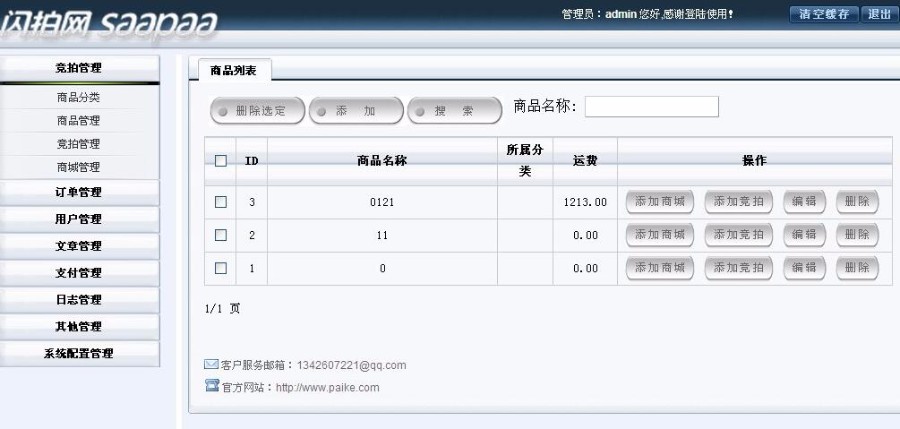This screenshot has height=429, width=900.
Task: Expand the 日志管理 sidebar section
Action: [79, 300]
